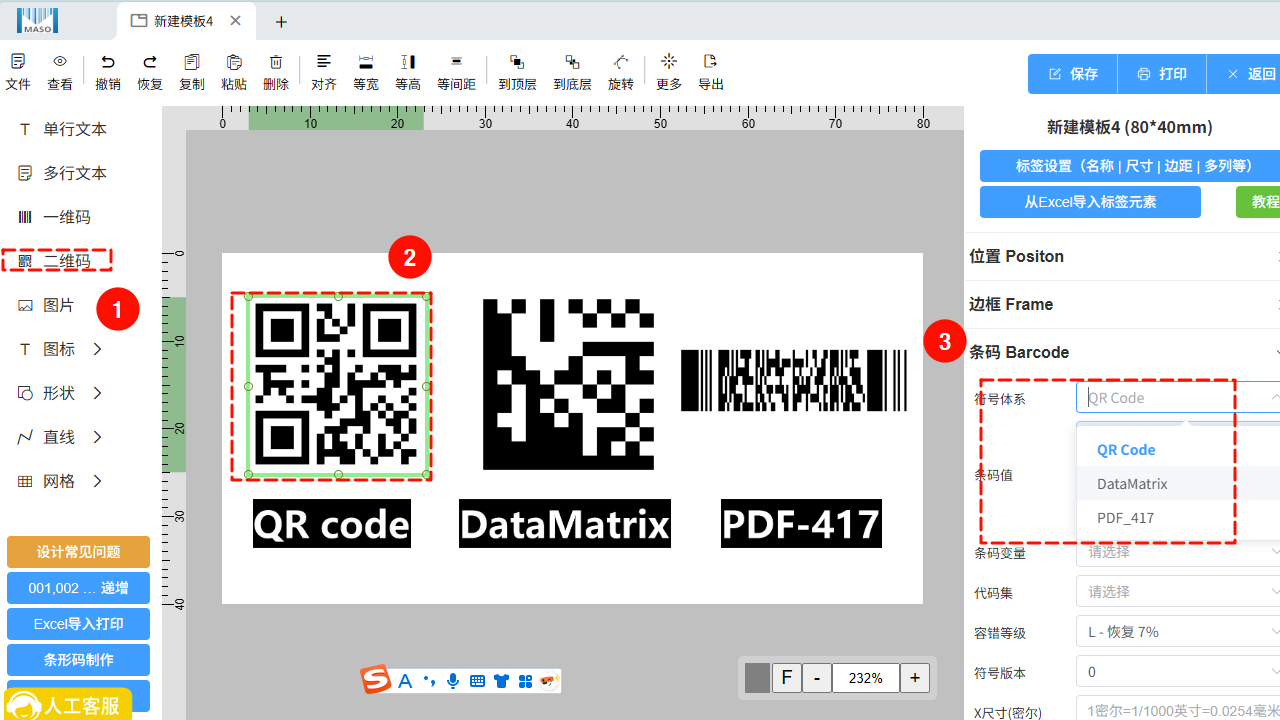Image resolution: width=1280 pixels, height=720 pixels.
Task: Expand the 边框 Frame section
Action: [1123, 304]
